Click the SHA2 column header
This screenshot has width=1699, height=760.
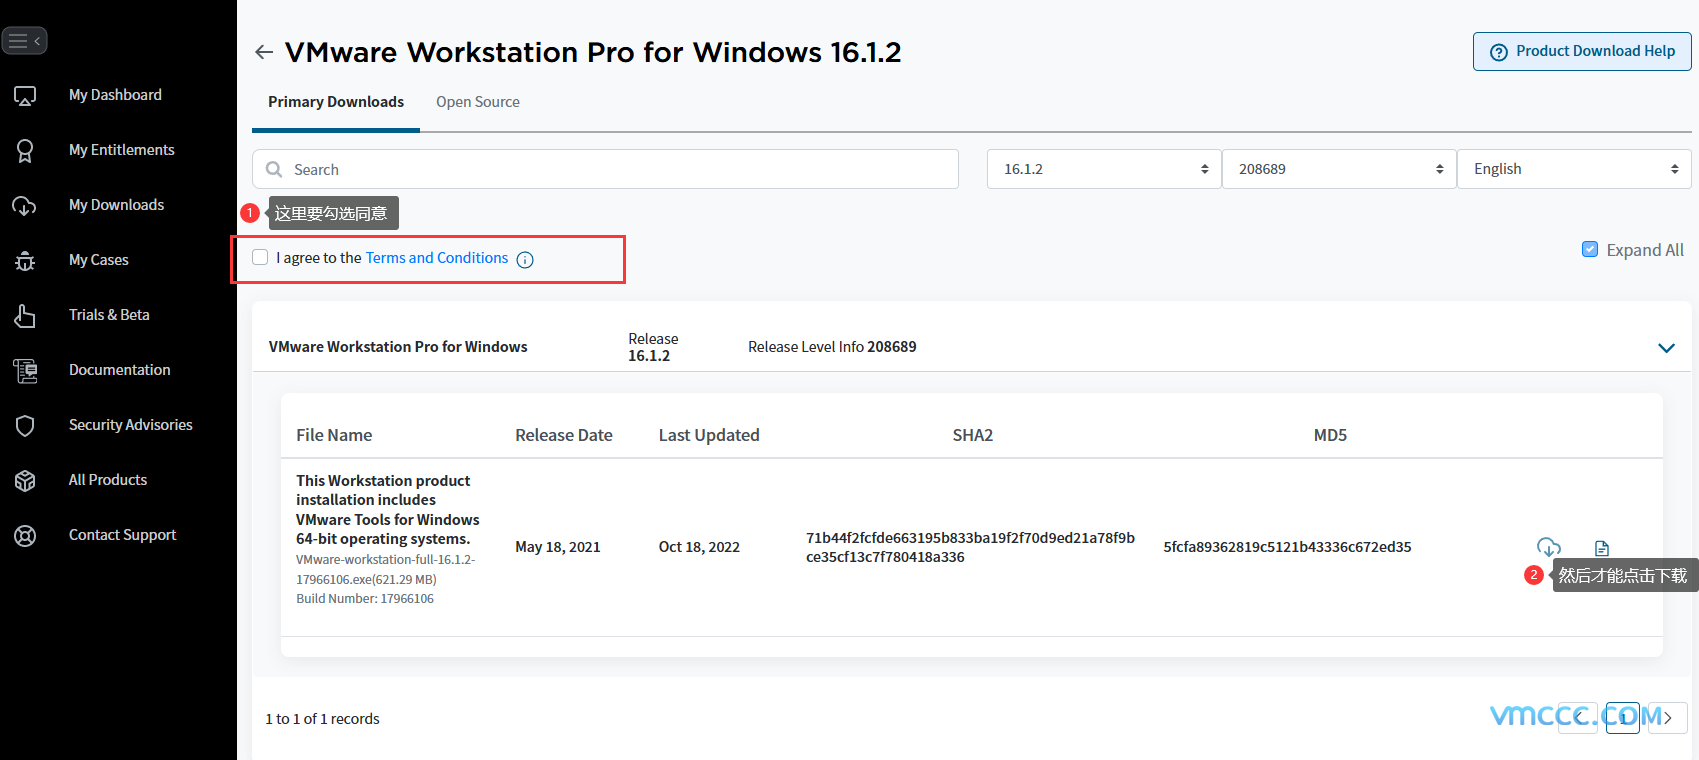coord(973,435)
